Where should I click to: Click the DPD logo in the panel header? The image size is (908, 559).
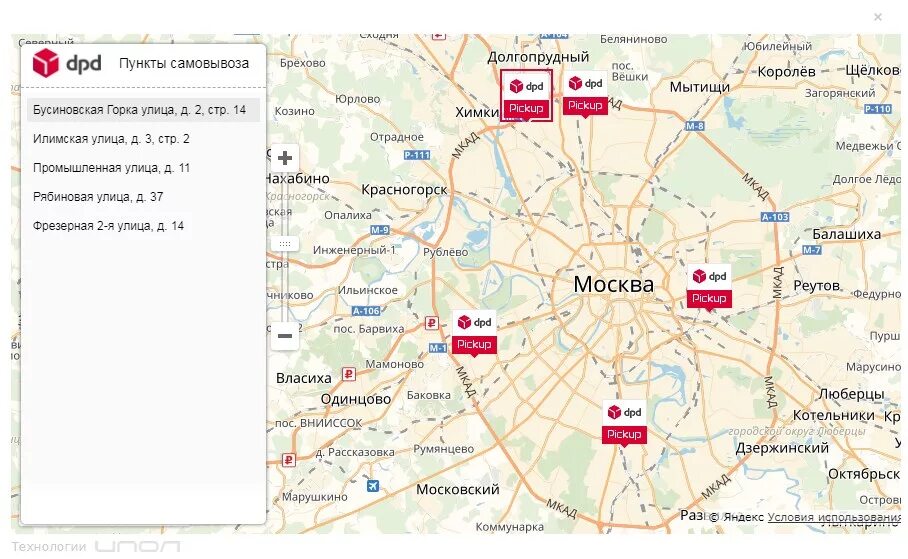pyautogui.click(x=67, y=63)
